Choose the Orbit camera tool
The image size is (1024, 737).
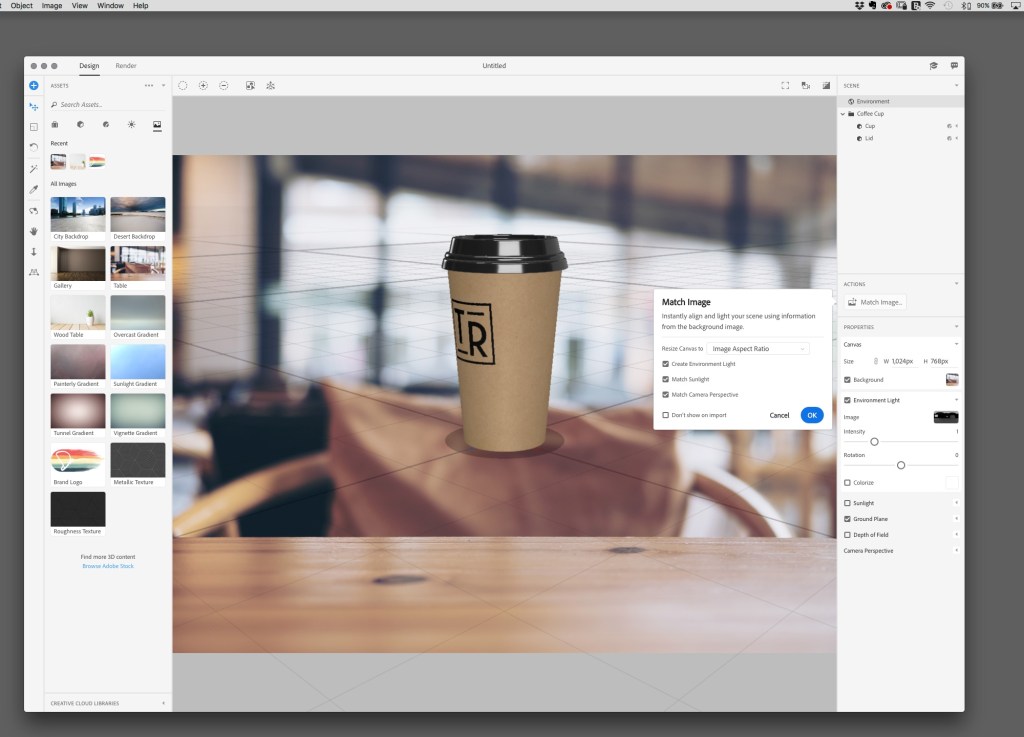pyautogui.click(x=34, y=210)
